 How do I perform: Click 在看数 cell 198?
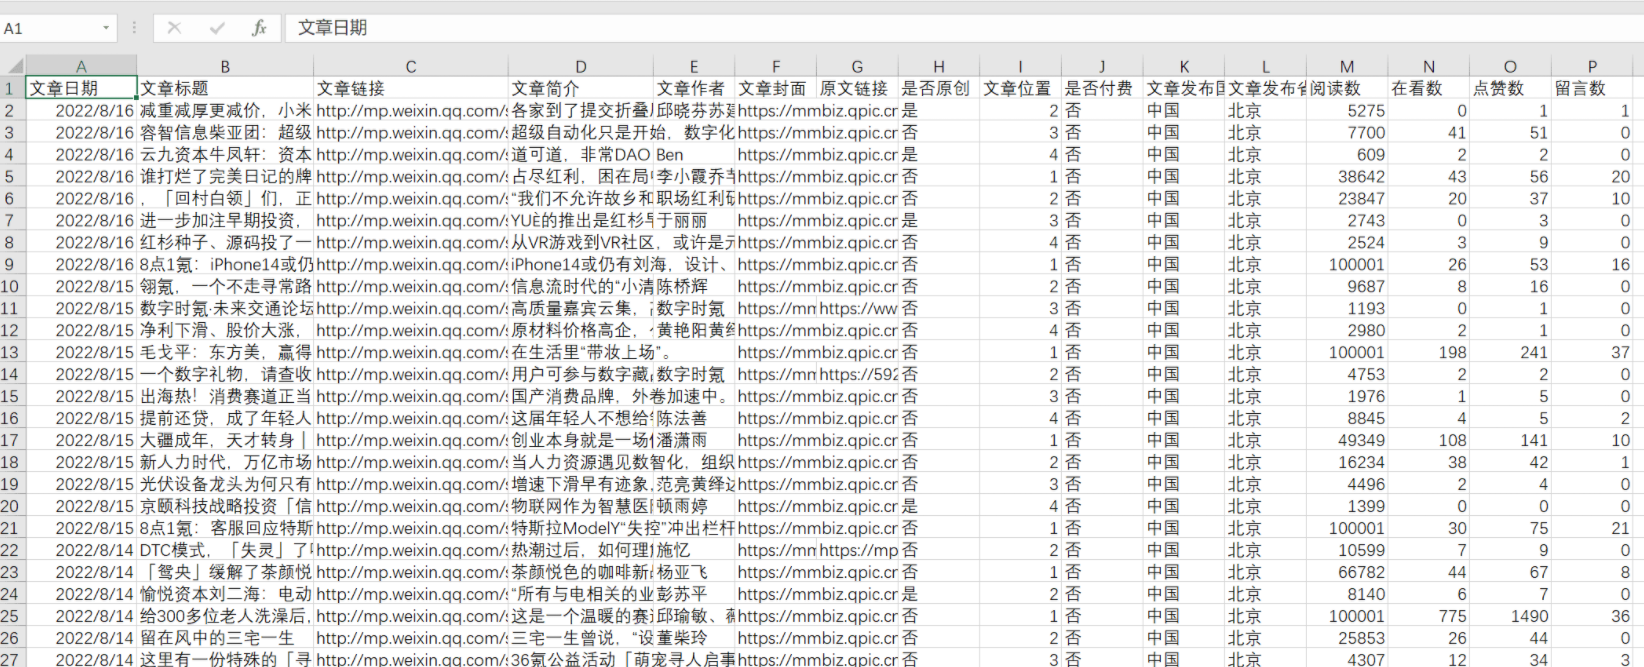pyautogui.click(x=1429, y=352)
